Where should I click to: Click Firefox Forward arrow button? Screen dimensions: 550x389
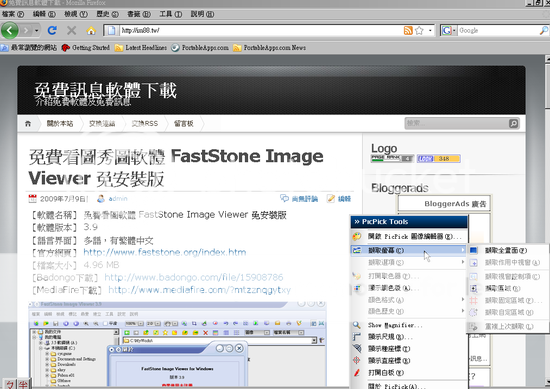pyautogui.click(x=26, y=31)
